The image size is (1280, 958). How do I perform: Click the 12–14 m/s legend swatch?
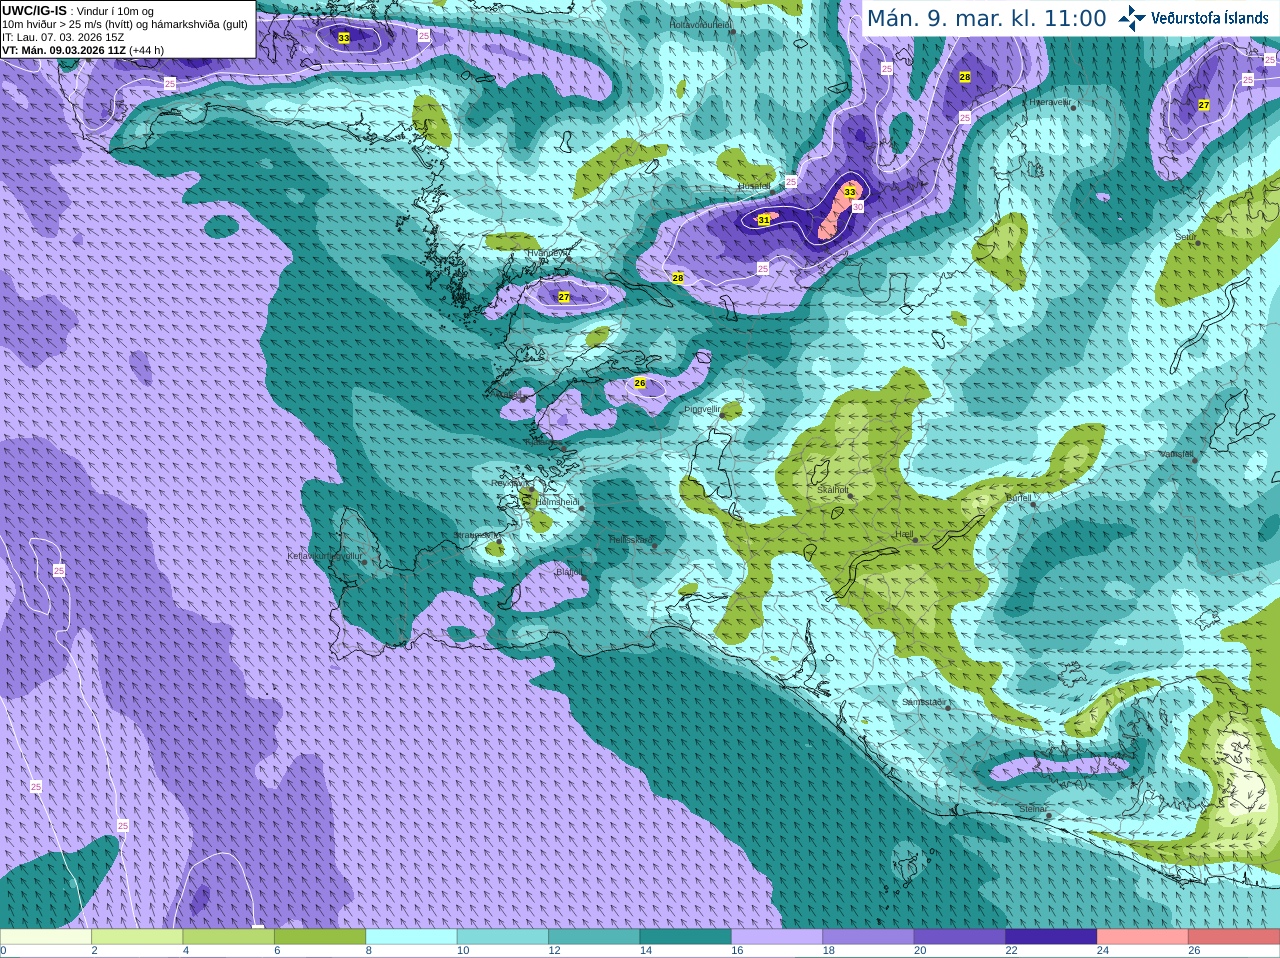[x=594, y=937]
